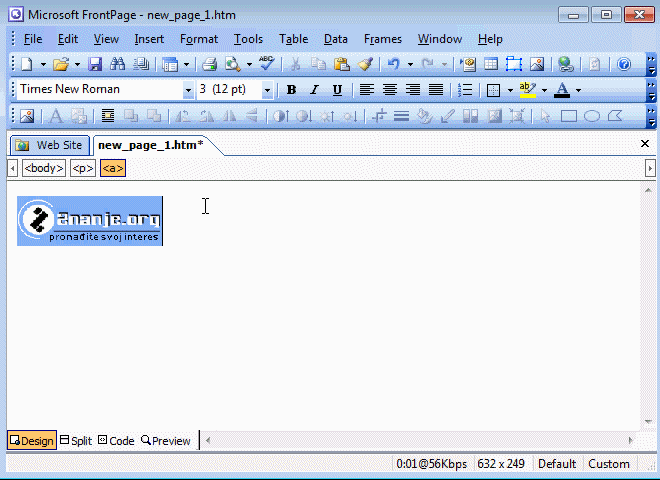
Task: Open the font color dropdown arrow
Action: pos(578,90)
